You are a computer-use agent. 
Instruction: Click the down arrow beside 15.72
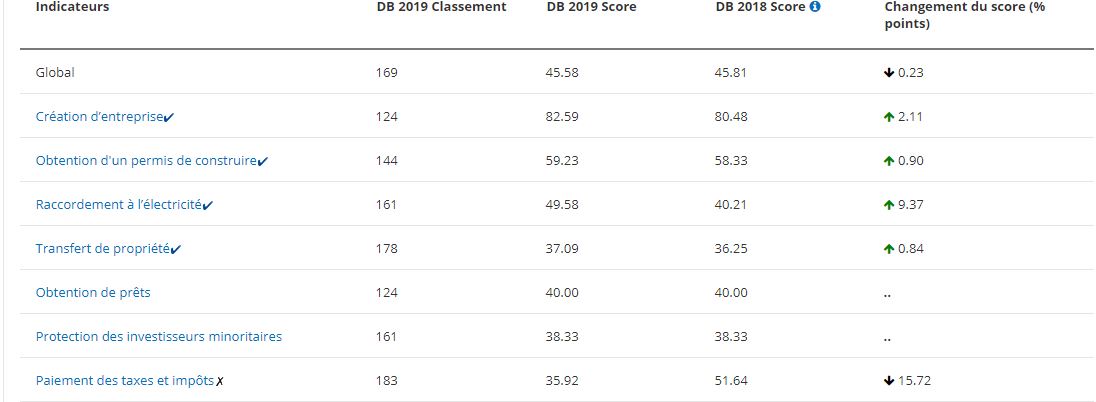click(889, 381)
